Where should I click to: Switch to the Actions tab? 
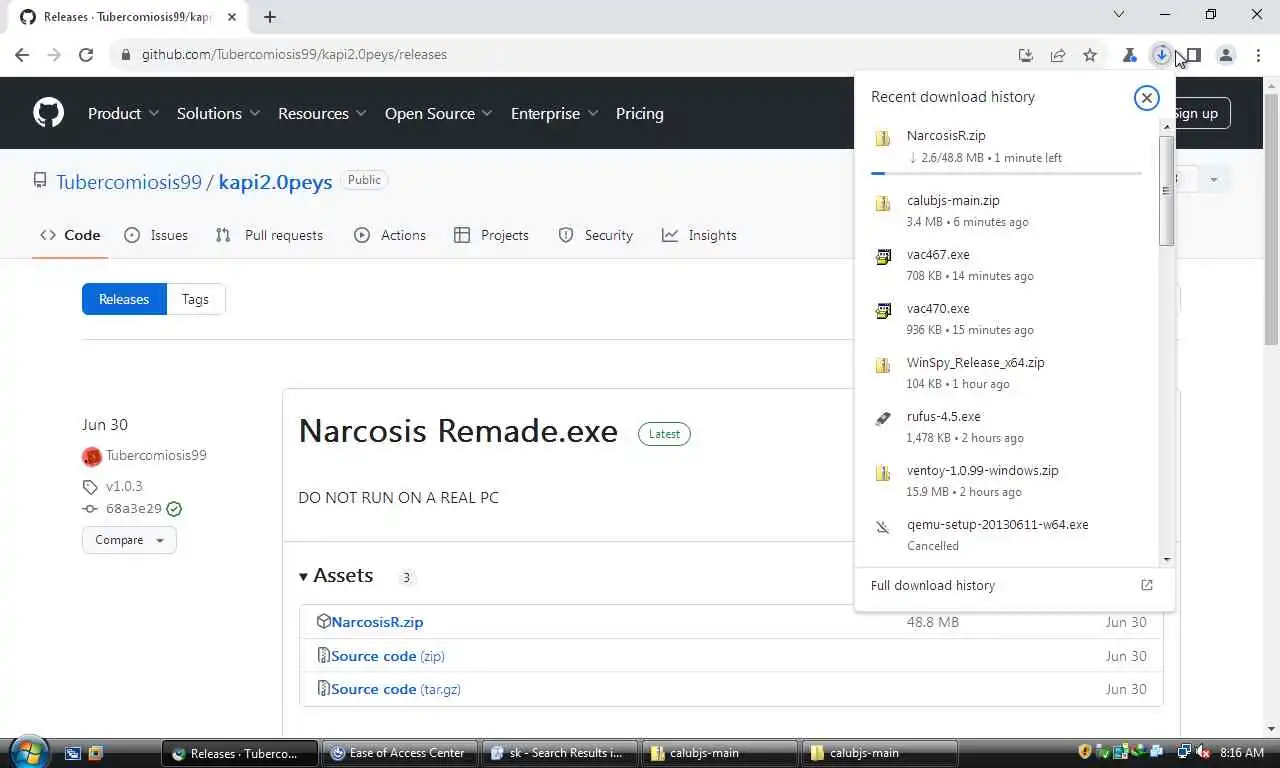390,235
